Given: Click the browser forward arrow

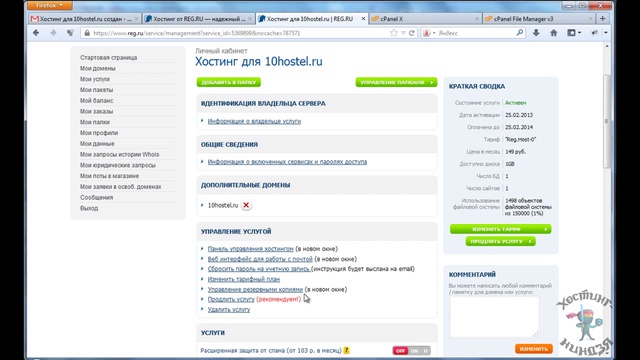Looking at the screenshot, I should tap(53, 33).
